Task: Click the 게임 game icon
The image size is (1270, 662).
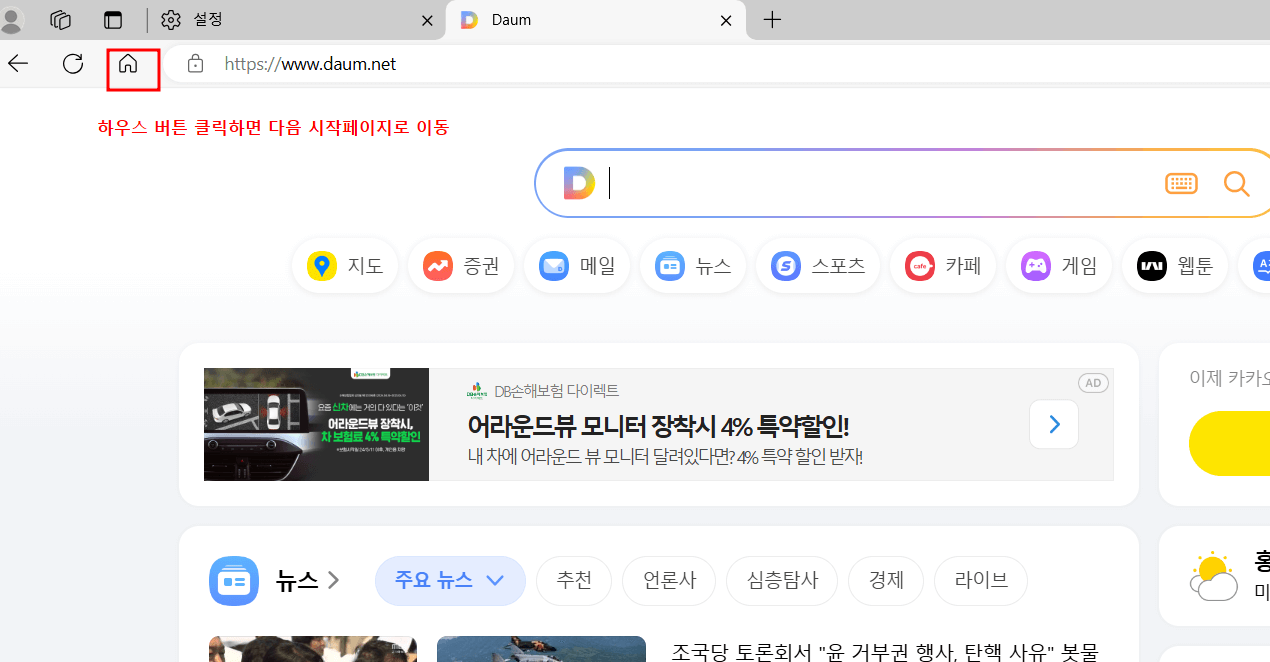Action: pyautogui.click(x=1035, y=265)
